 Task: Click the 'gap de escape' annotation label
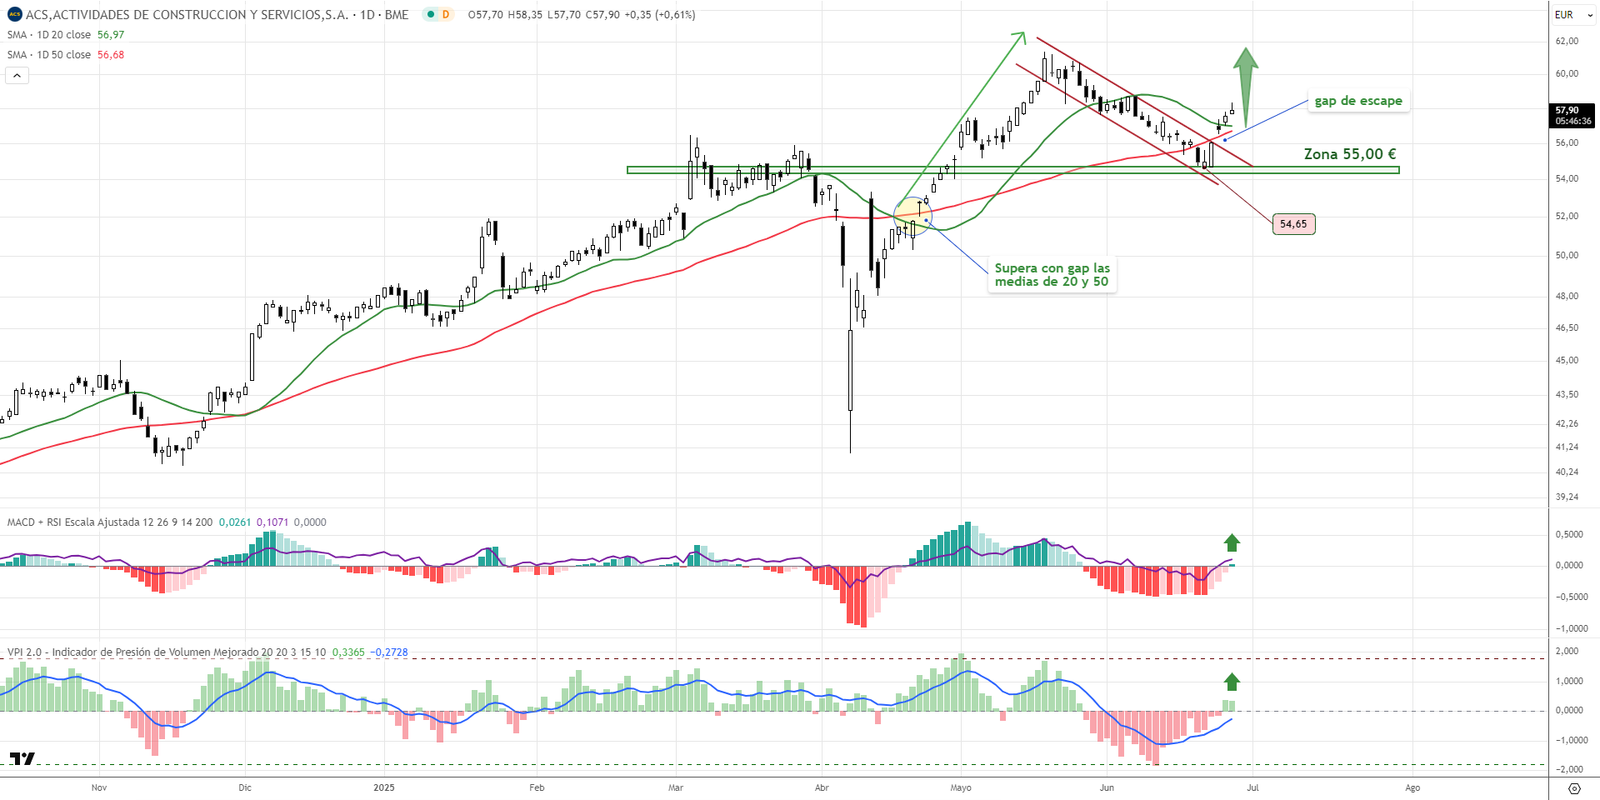pyautogui.click(x=1358, y=101)
